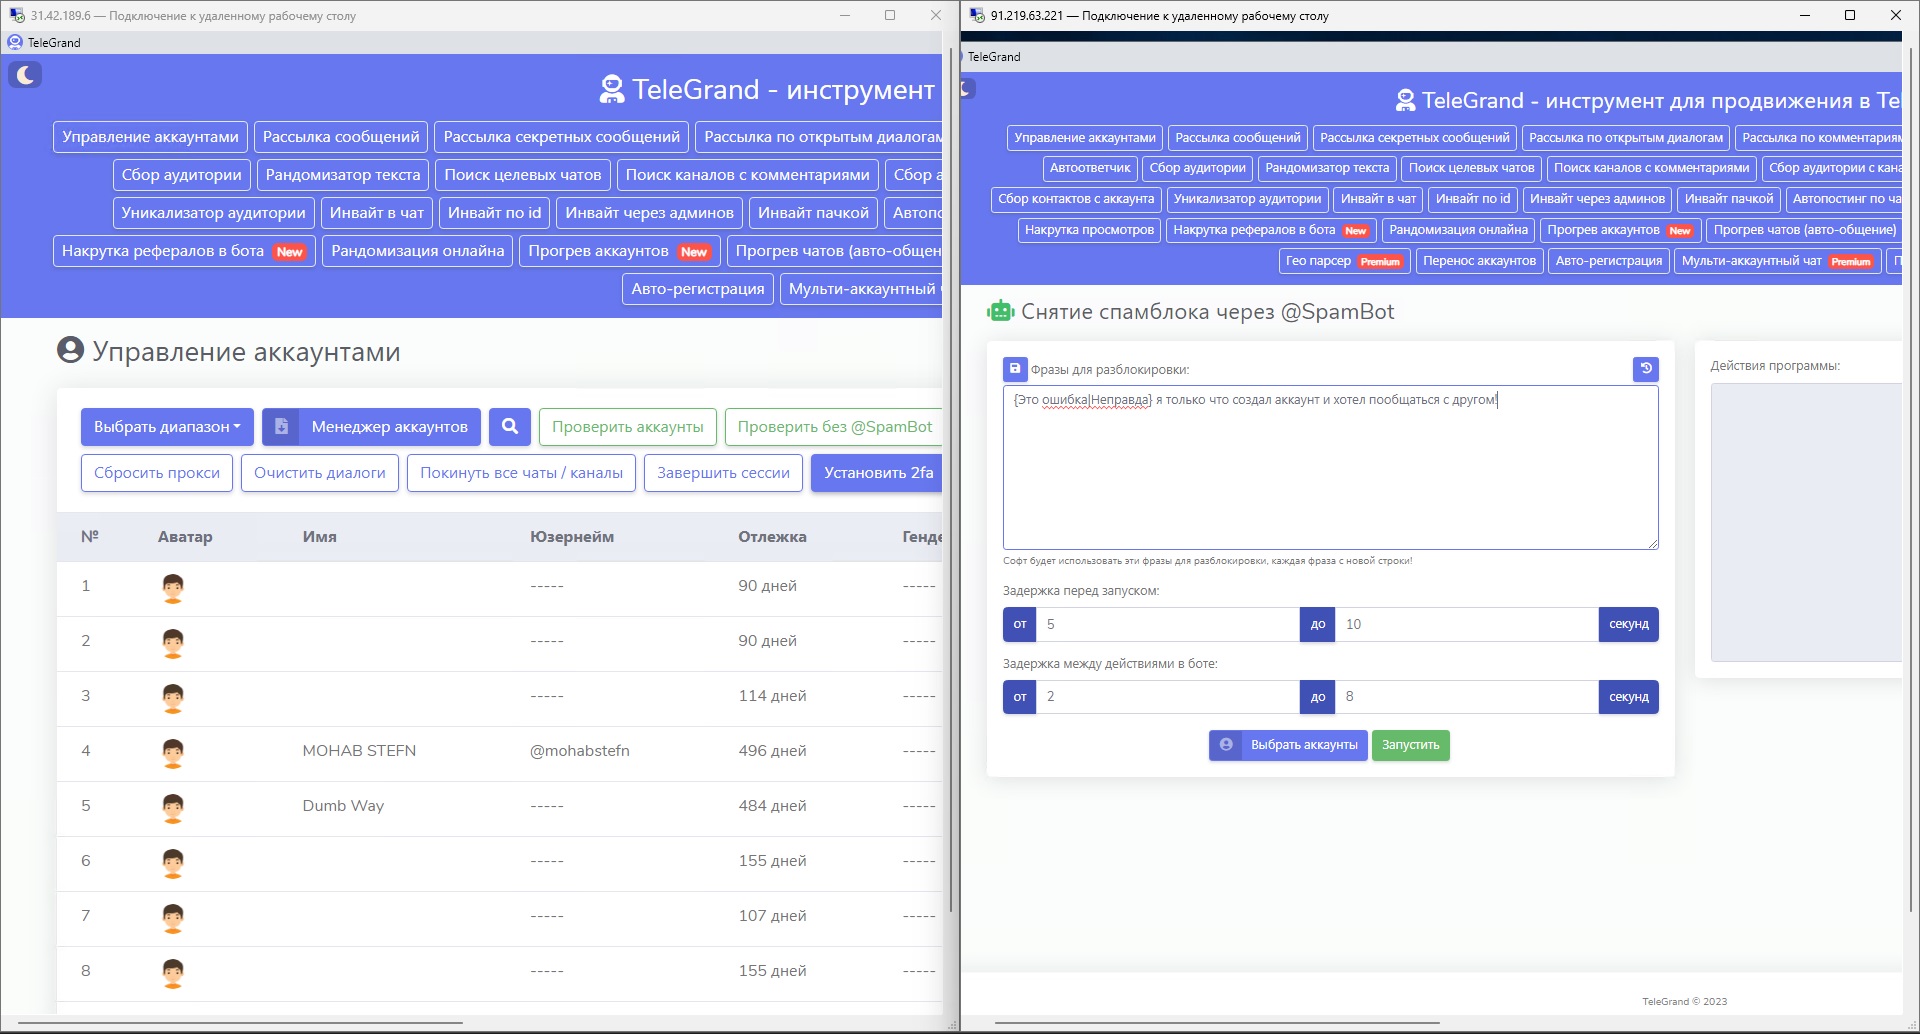The height and width of the screenshot is (1034, 1920).
Task: Open Поиск целевых чатов in right window
Action: click(1471, 168)
